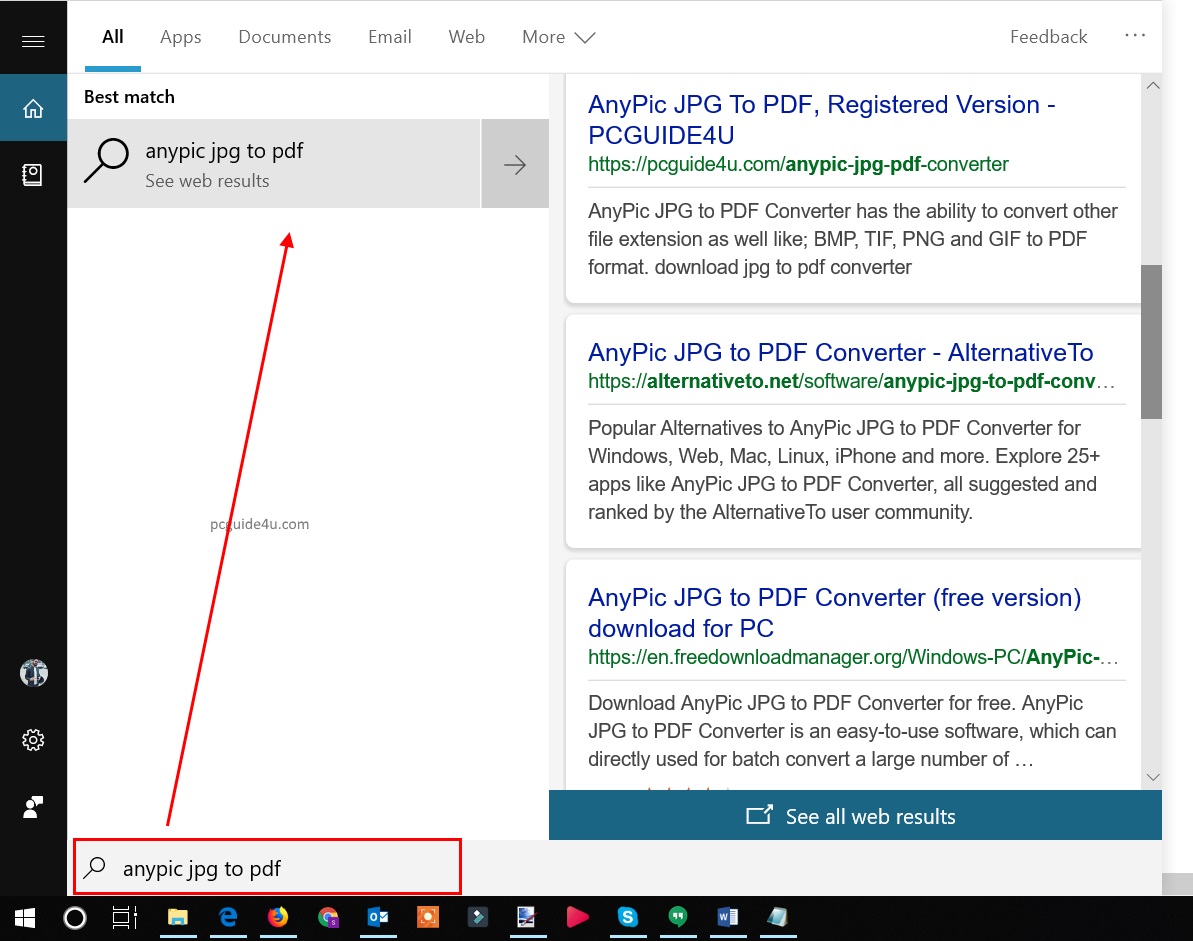This screenshot has width=1193, height=941.
Task: Expand best match result arrow
Action: [515, 165]
